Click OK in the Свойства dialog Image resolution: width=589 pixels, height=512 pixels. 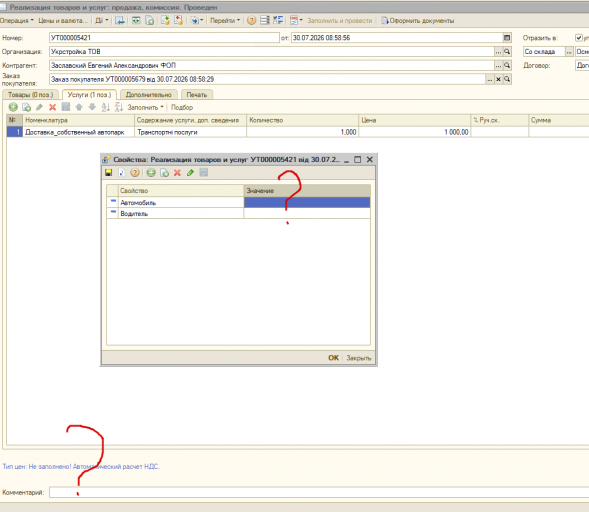click(334, 358)
